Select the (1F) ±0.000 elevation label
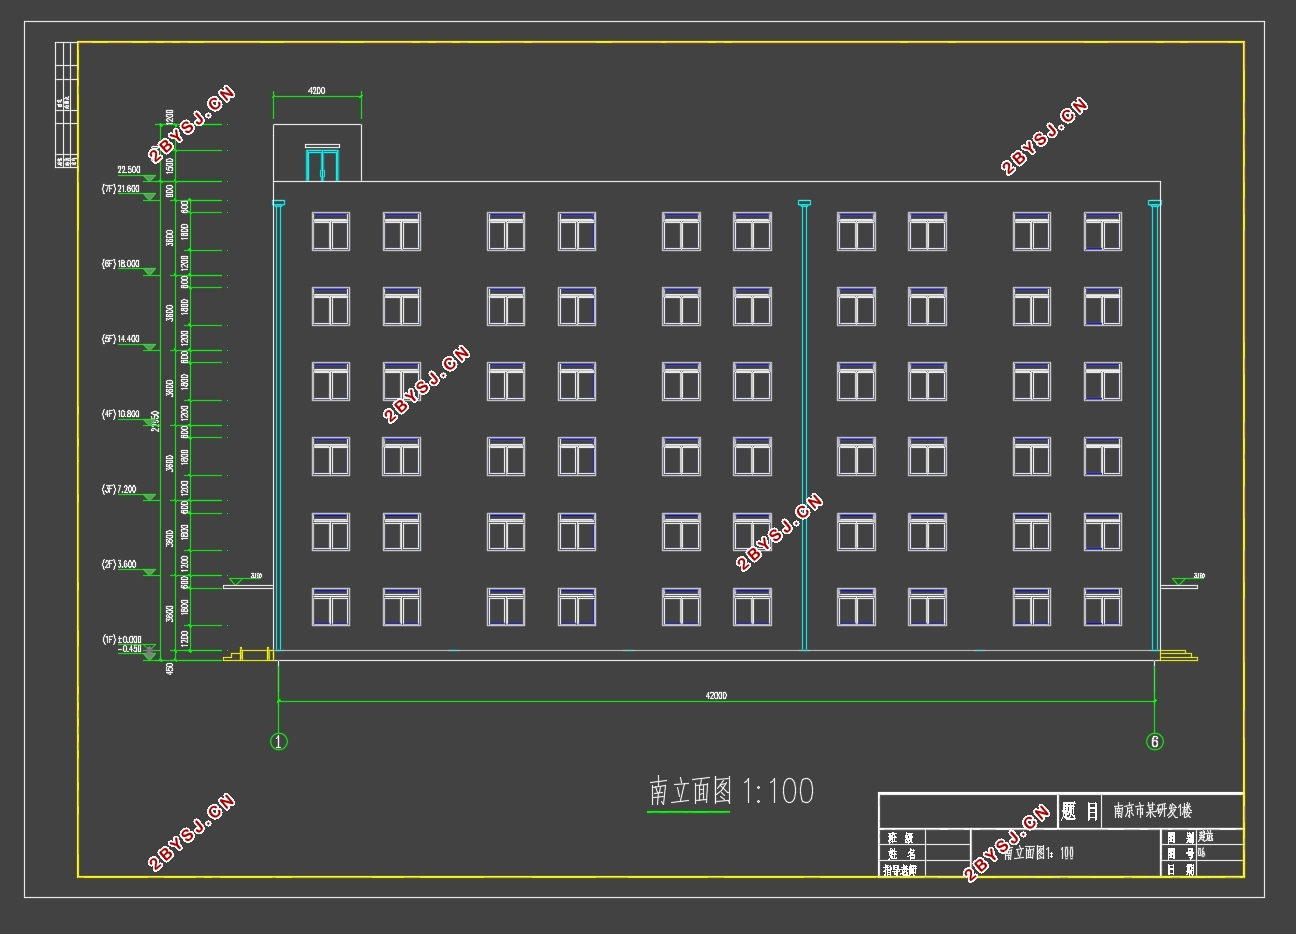The height and width of the screenshot is (934, 1296). (x=122, y=639)
